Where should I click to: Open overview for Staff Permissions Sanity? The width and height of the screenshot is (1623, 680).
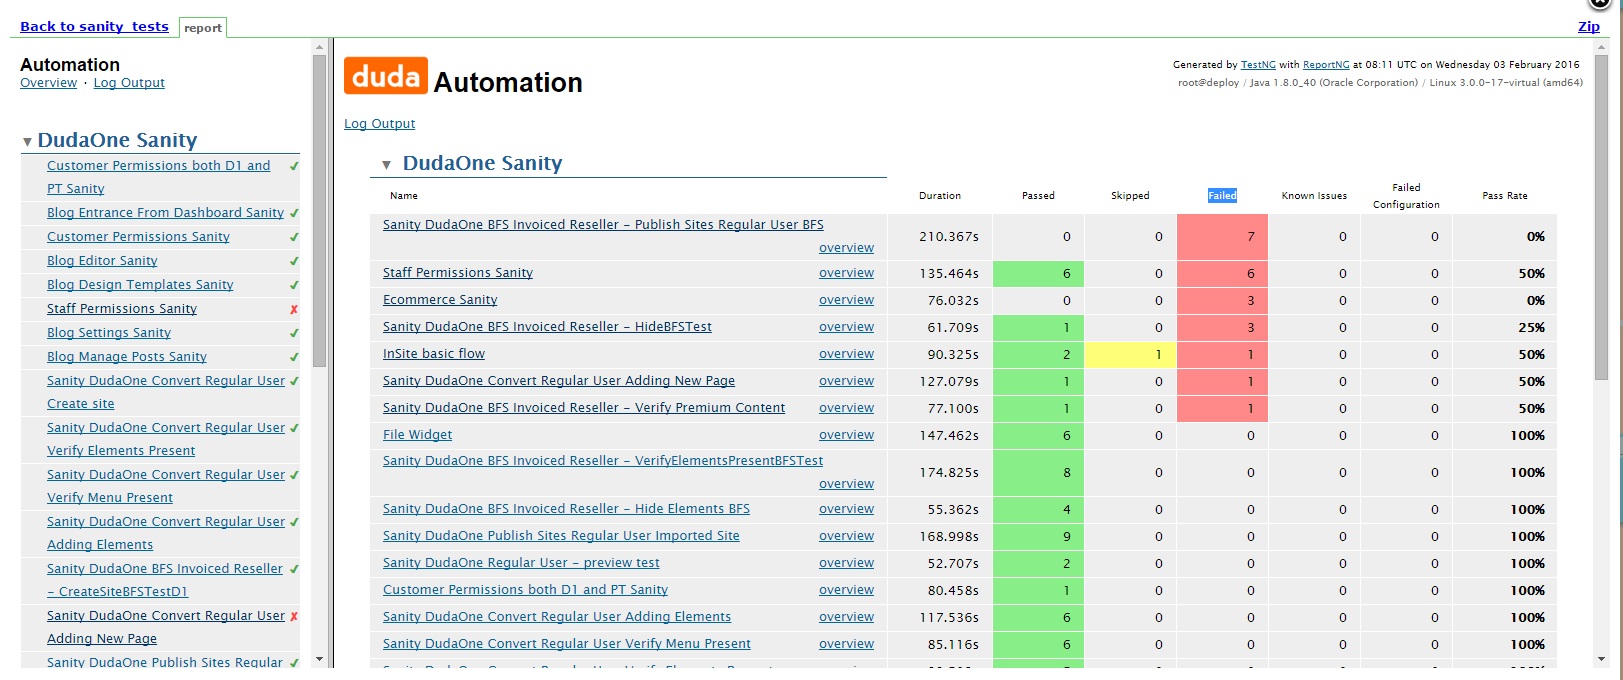(846, 273)
